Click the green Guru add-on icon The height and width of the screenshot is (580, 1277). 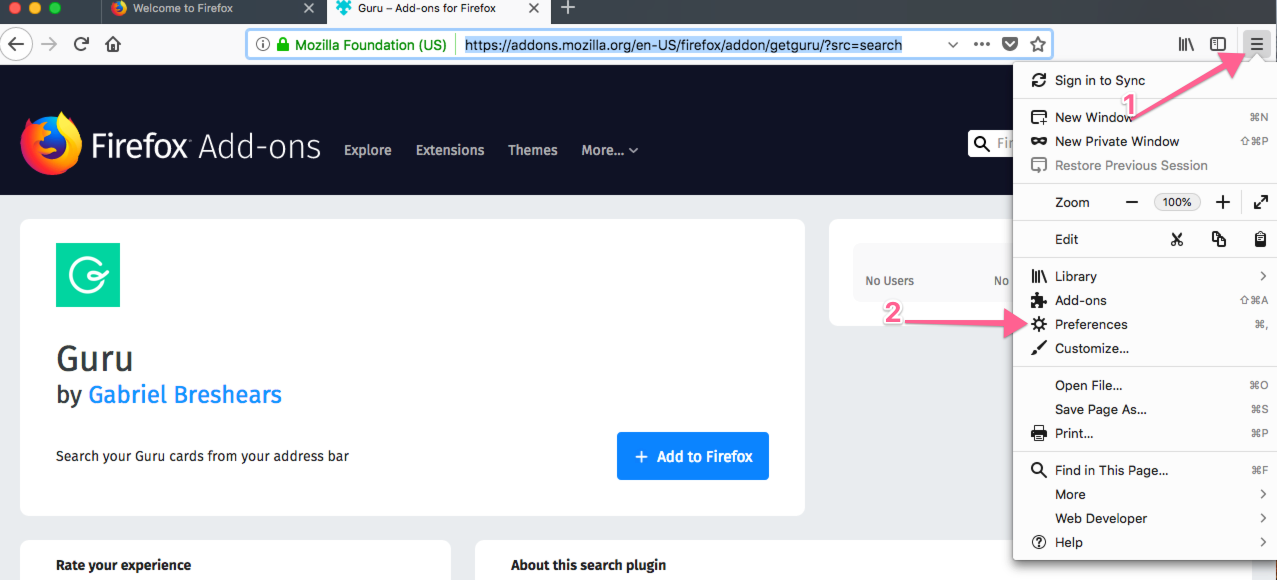(x=88, y=275)
